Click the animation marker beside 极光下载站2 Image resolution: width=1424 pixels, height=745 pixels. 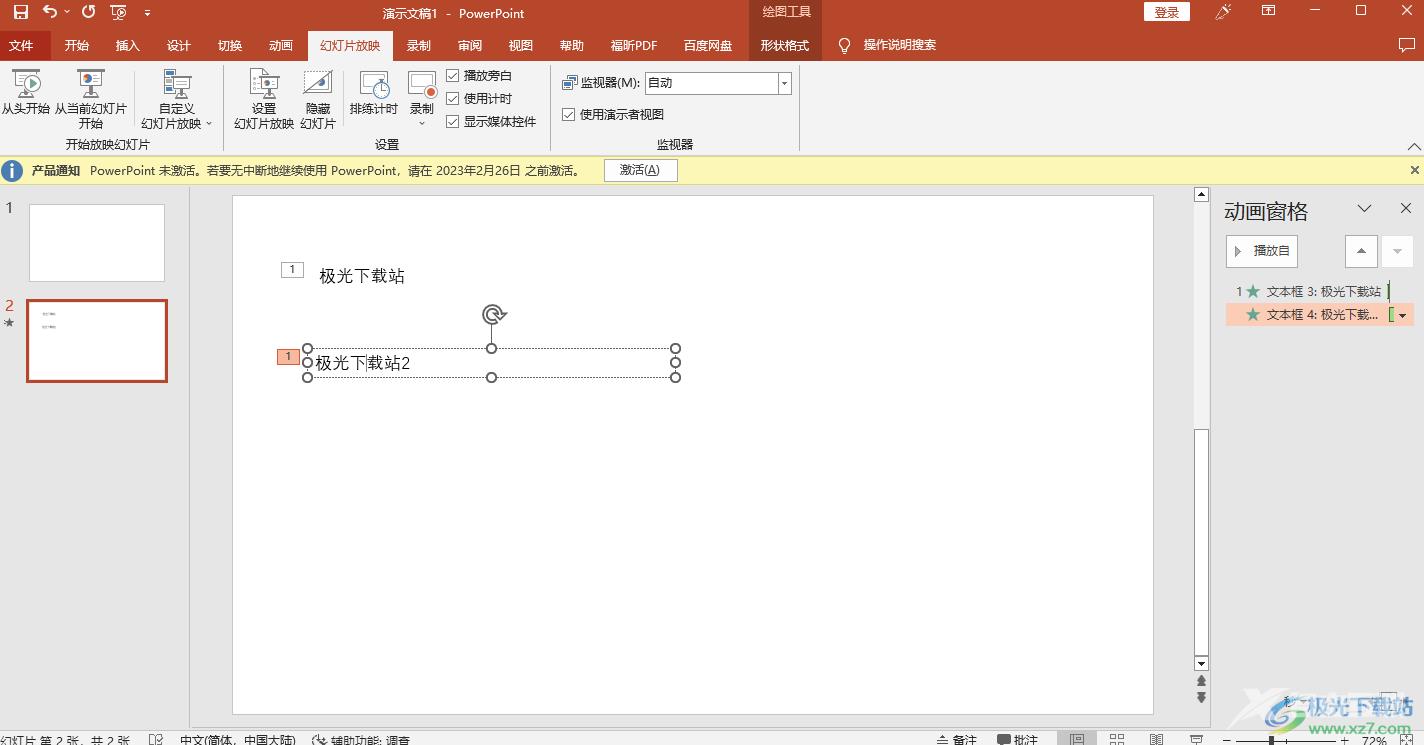coord(288,357)
